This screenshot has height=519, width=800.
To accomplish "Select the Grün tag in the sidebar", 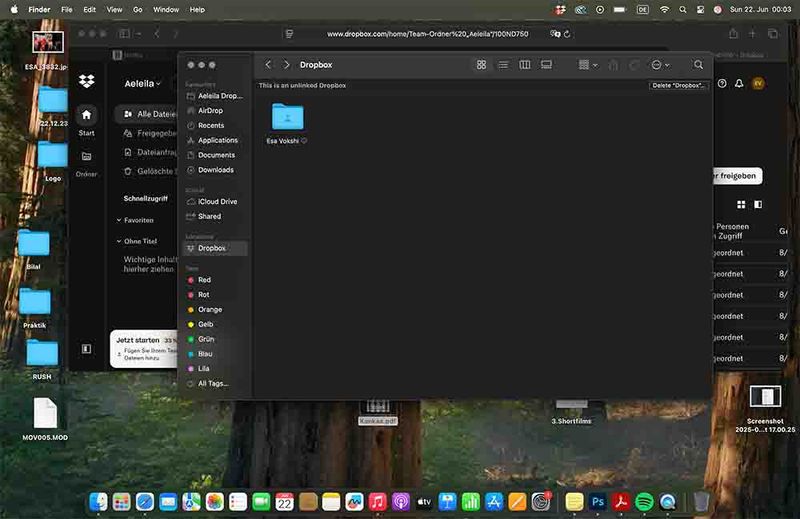I will (206, 339).
